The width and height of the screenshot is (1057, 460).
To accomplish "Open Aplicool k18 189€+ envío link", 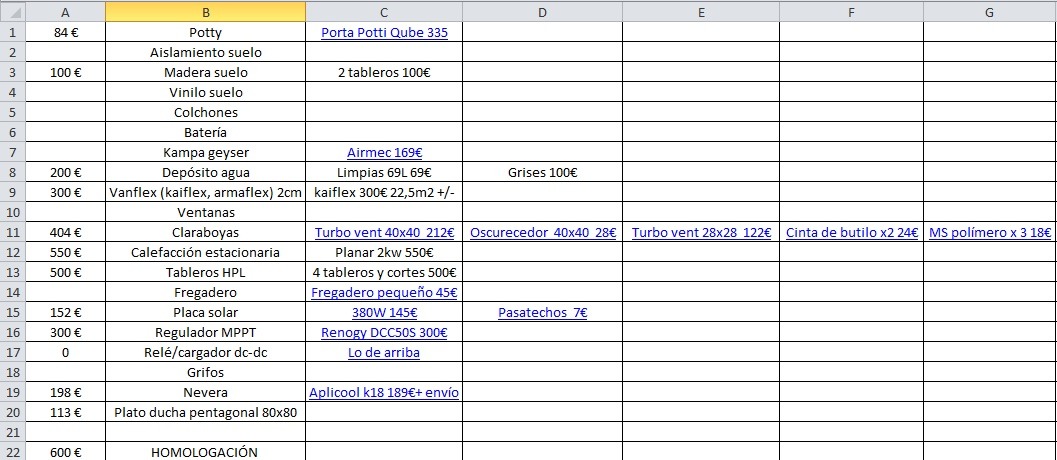I will point(384,393).
